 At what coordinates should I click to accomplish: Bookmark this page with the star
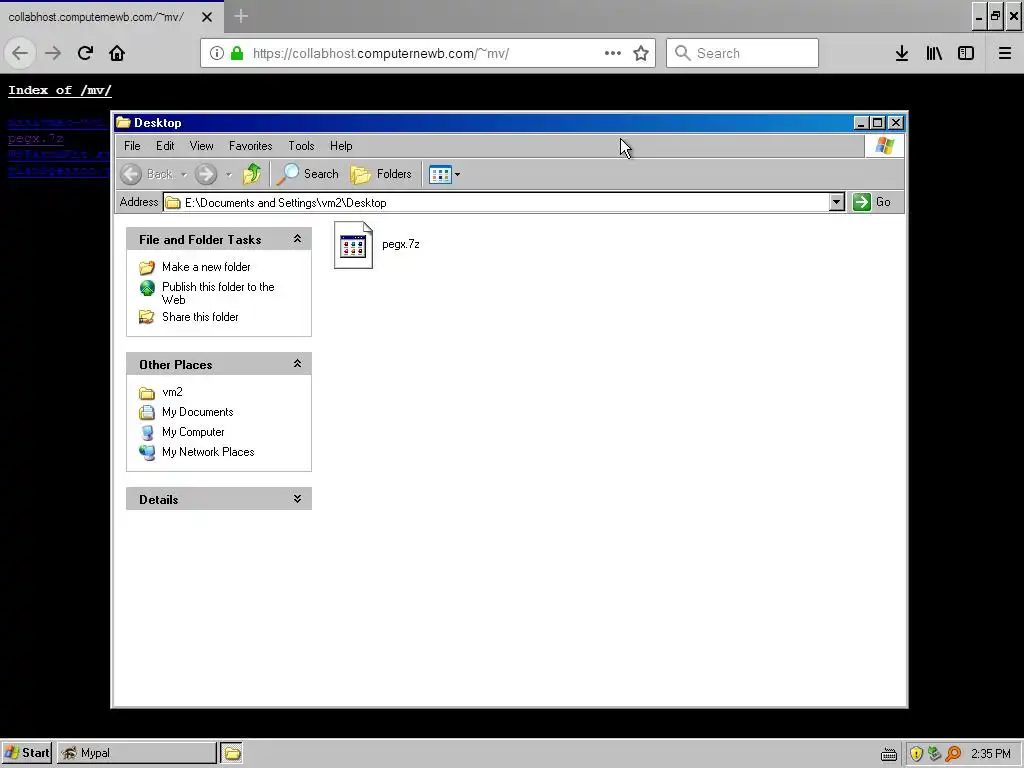coord(641,53)
